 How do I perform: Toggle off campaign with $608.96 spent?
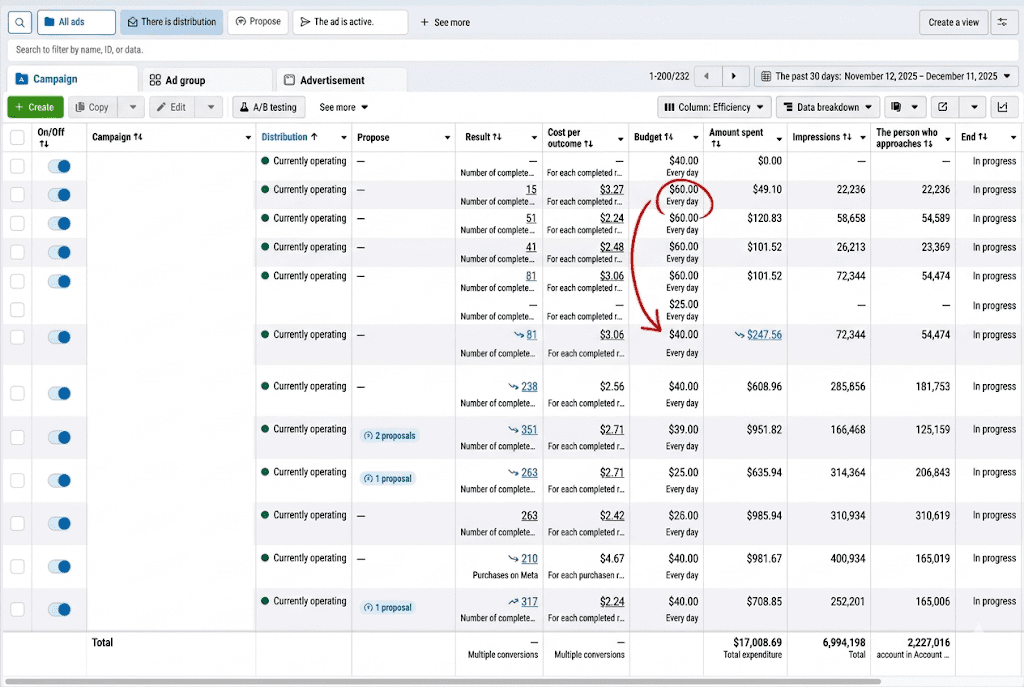click(x=59, y=393)
